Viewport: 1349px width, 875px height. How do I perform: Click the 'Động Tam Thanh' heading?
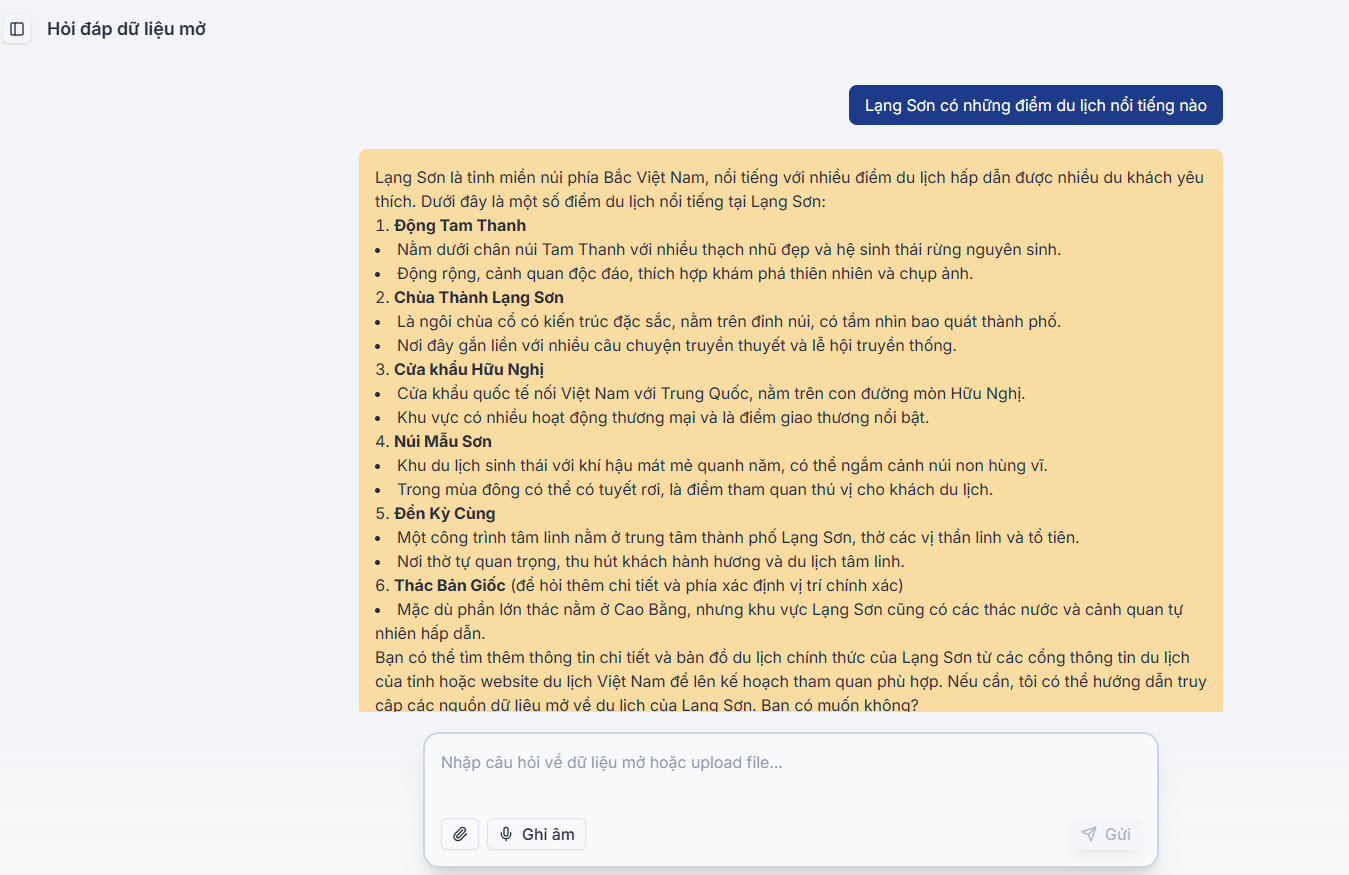pyautogui.click(x=459, y=226)
